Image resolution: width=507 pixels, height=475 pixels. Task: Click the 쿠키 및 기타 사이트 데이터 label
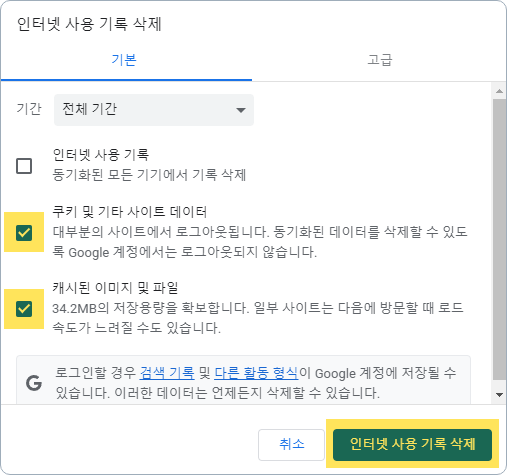click(130, 212)
